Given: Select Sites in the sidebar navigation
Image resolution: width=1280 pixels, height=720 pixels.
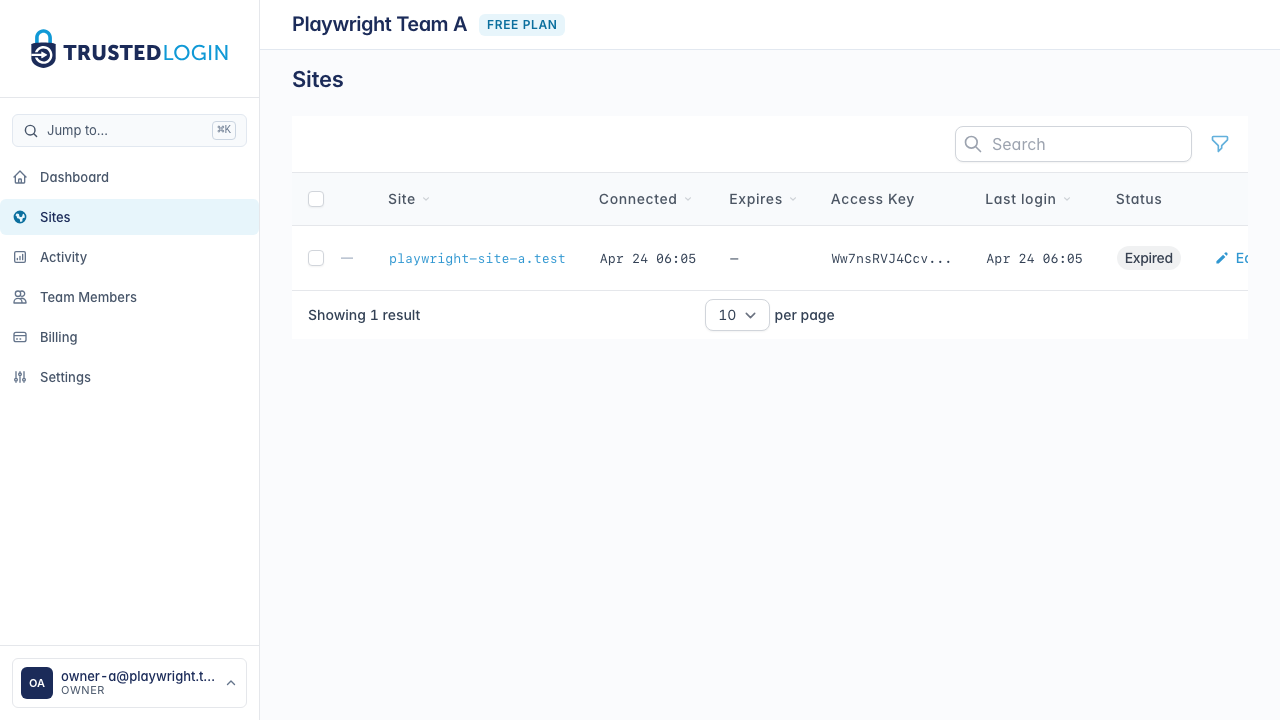Looking at the screenshot, I should [x=55, y=217].
